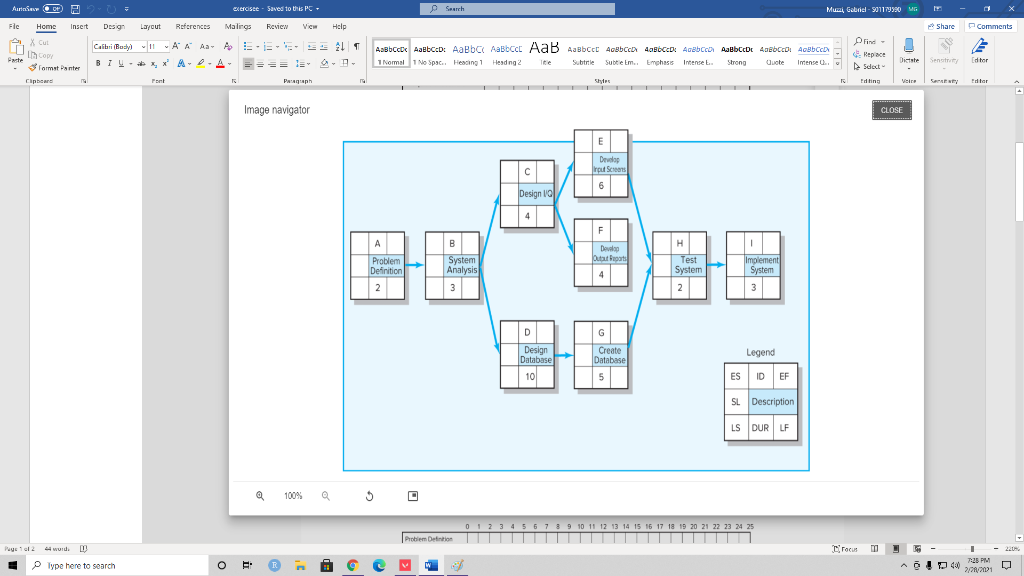Zoom in on the image navigator
This screenshot has height=576, width=1024.
tap(260, 496)
